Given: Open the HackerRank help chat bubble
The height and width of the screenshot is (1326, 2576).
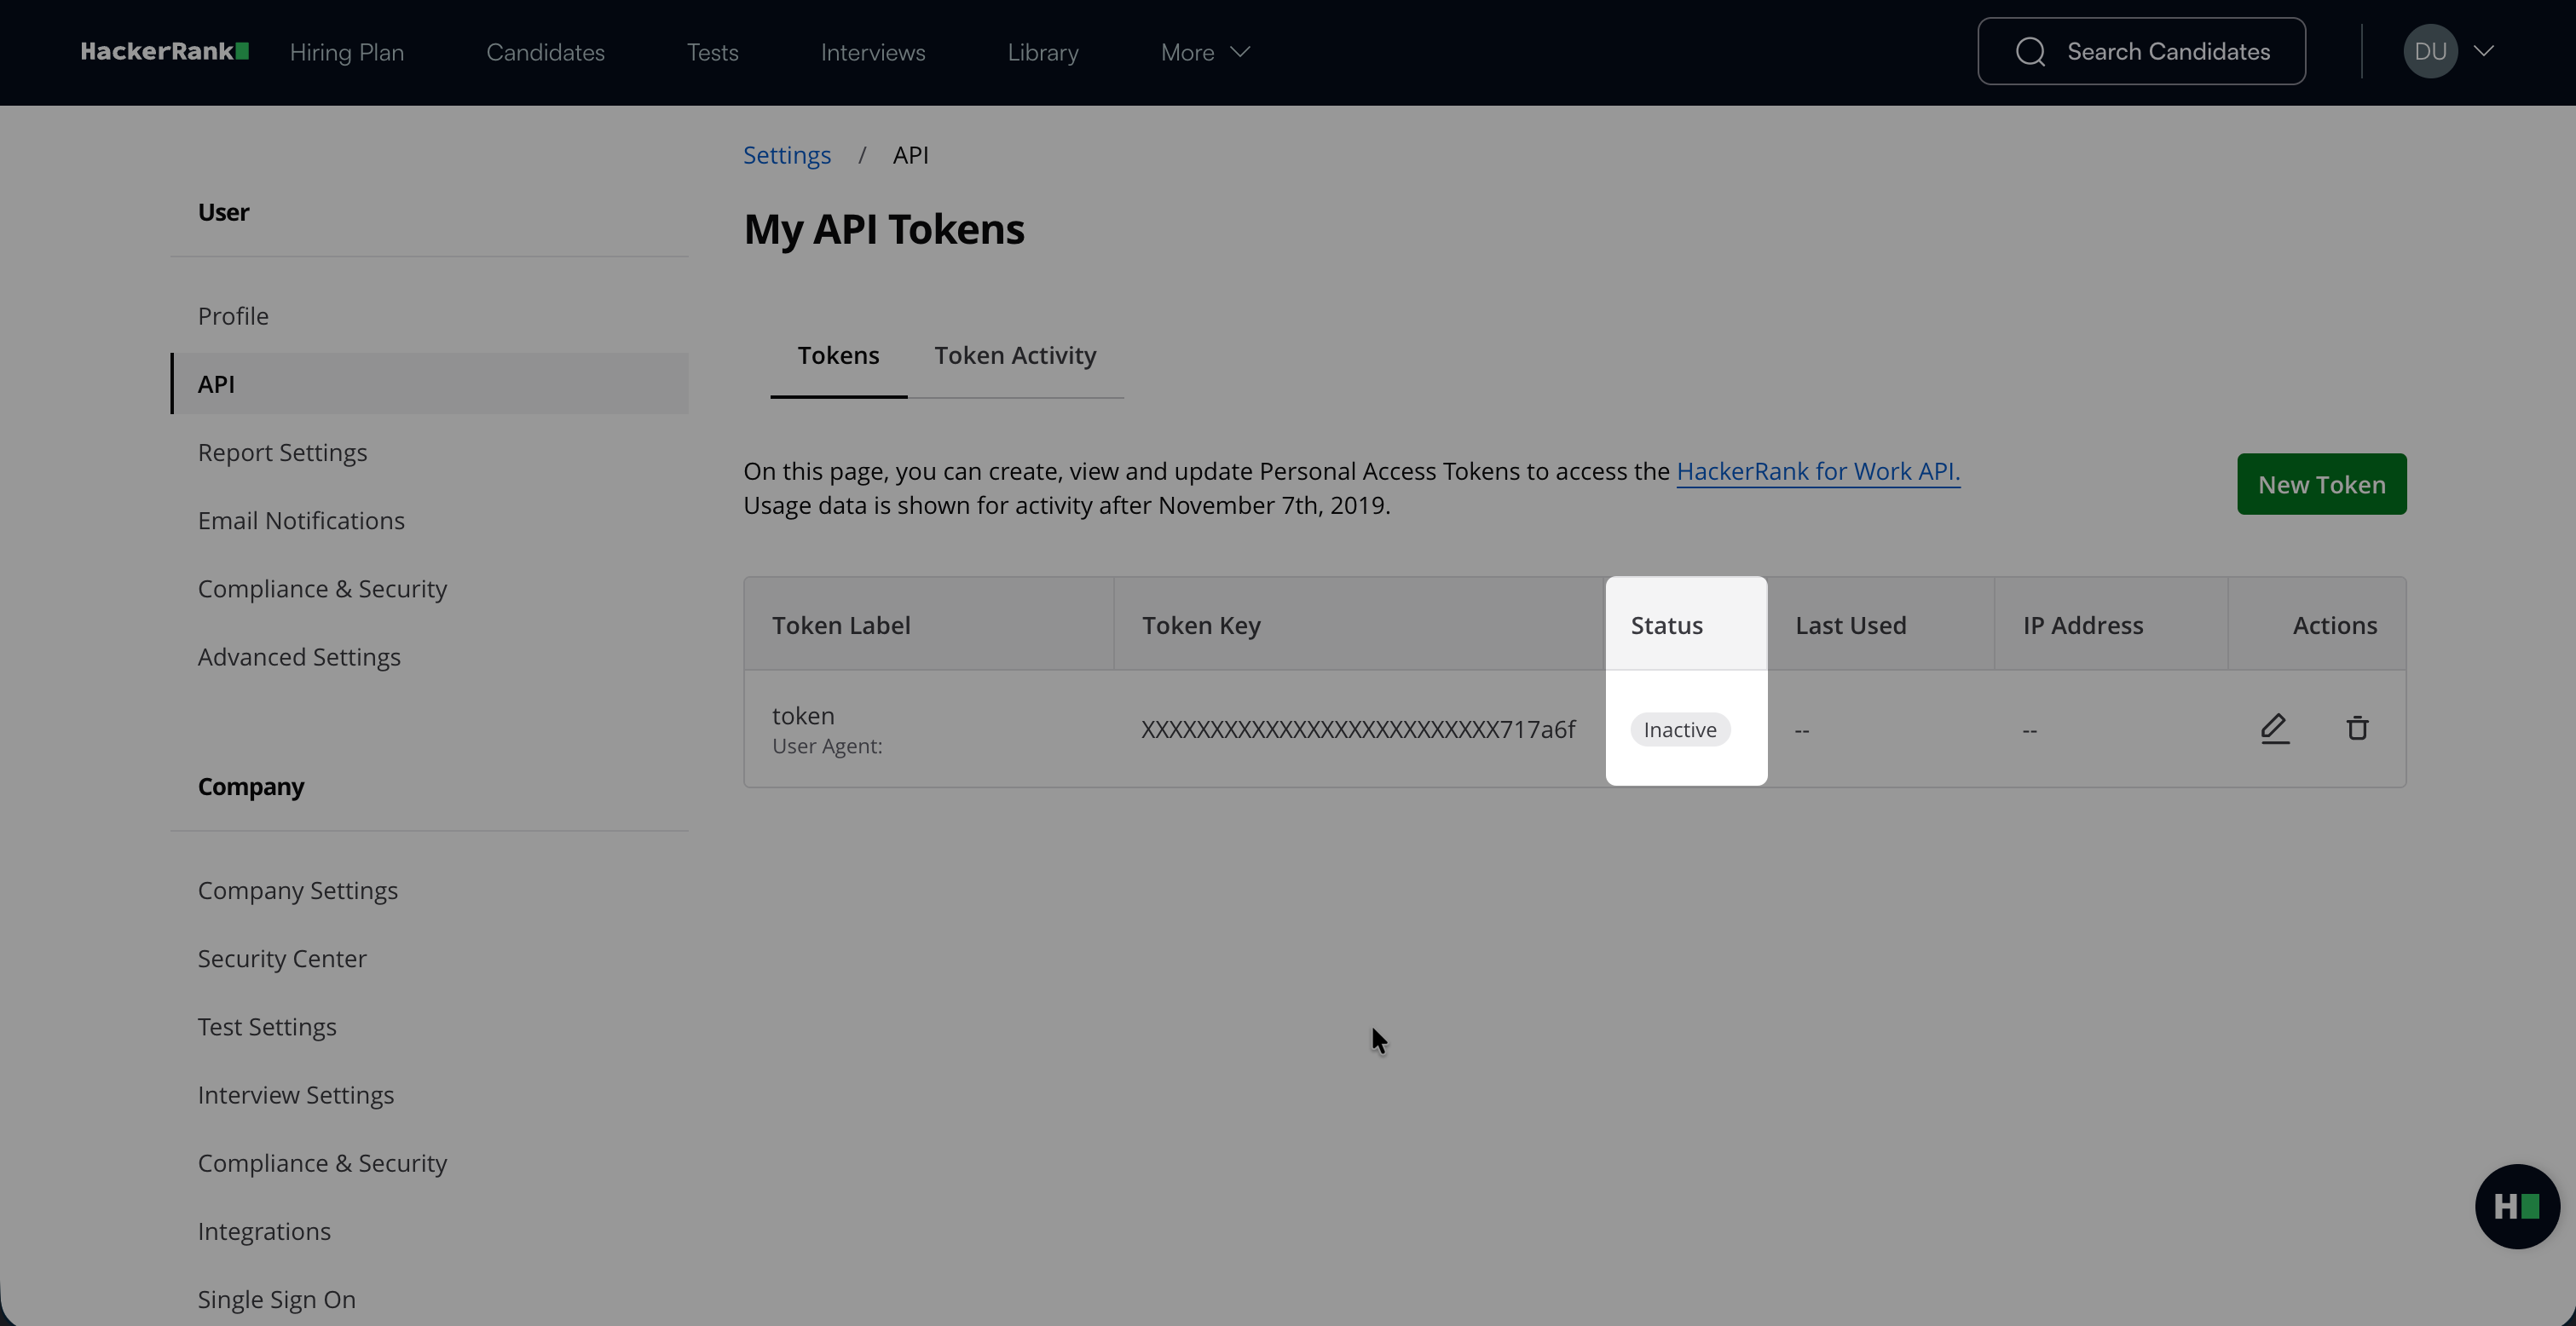Looking at the screenshot, I should (2517, 1206).
